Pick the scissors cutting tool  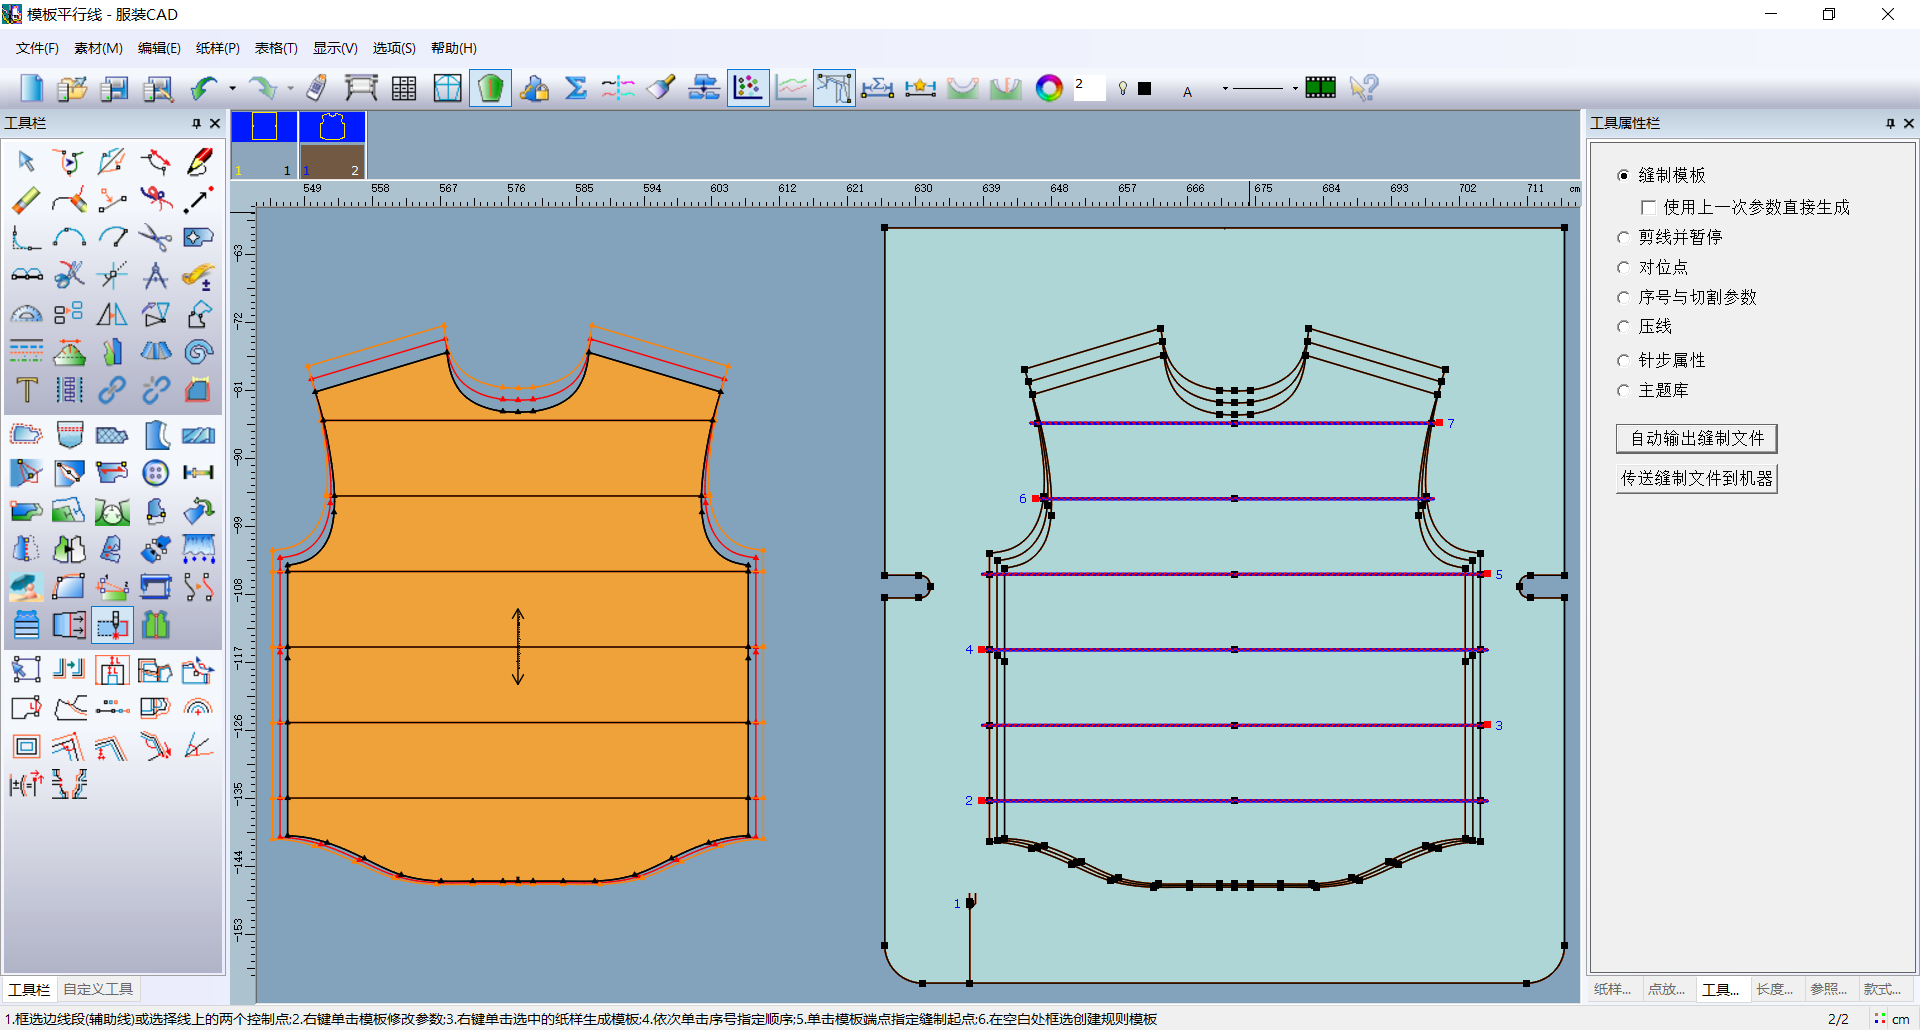(155, 237)
